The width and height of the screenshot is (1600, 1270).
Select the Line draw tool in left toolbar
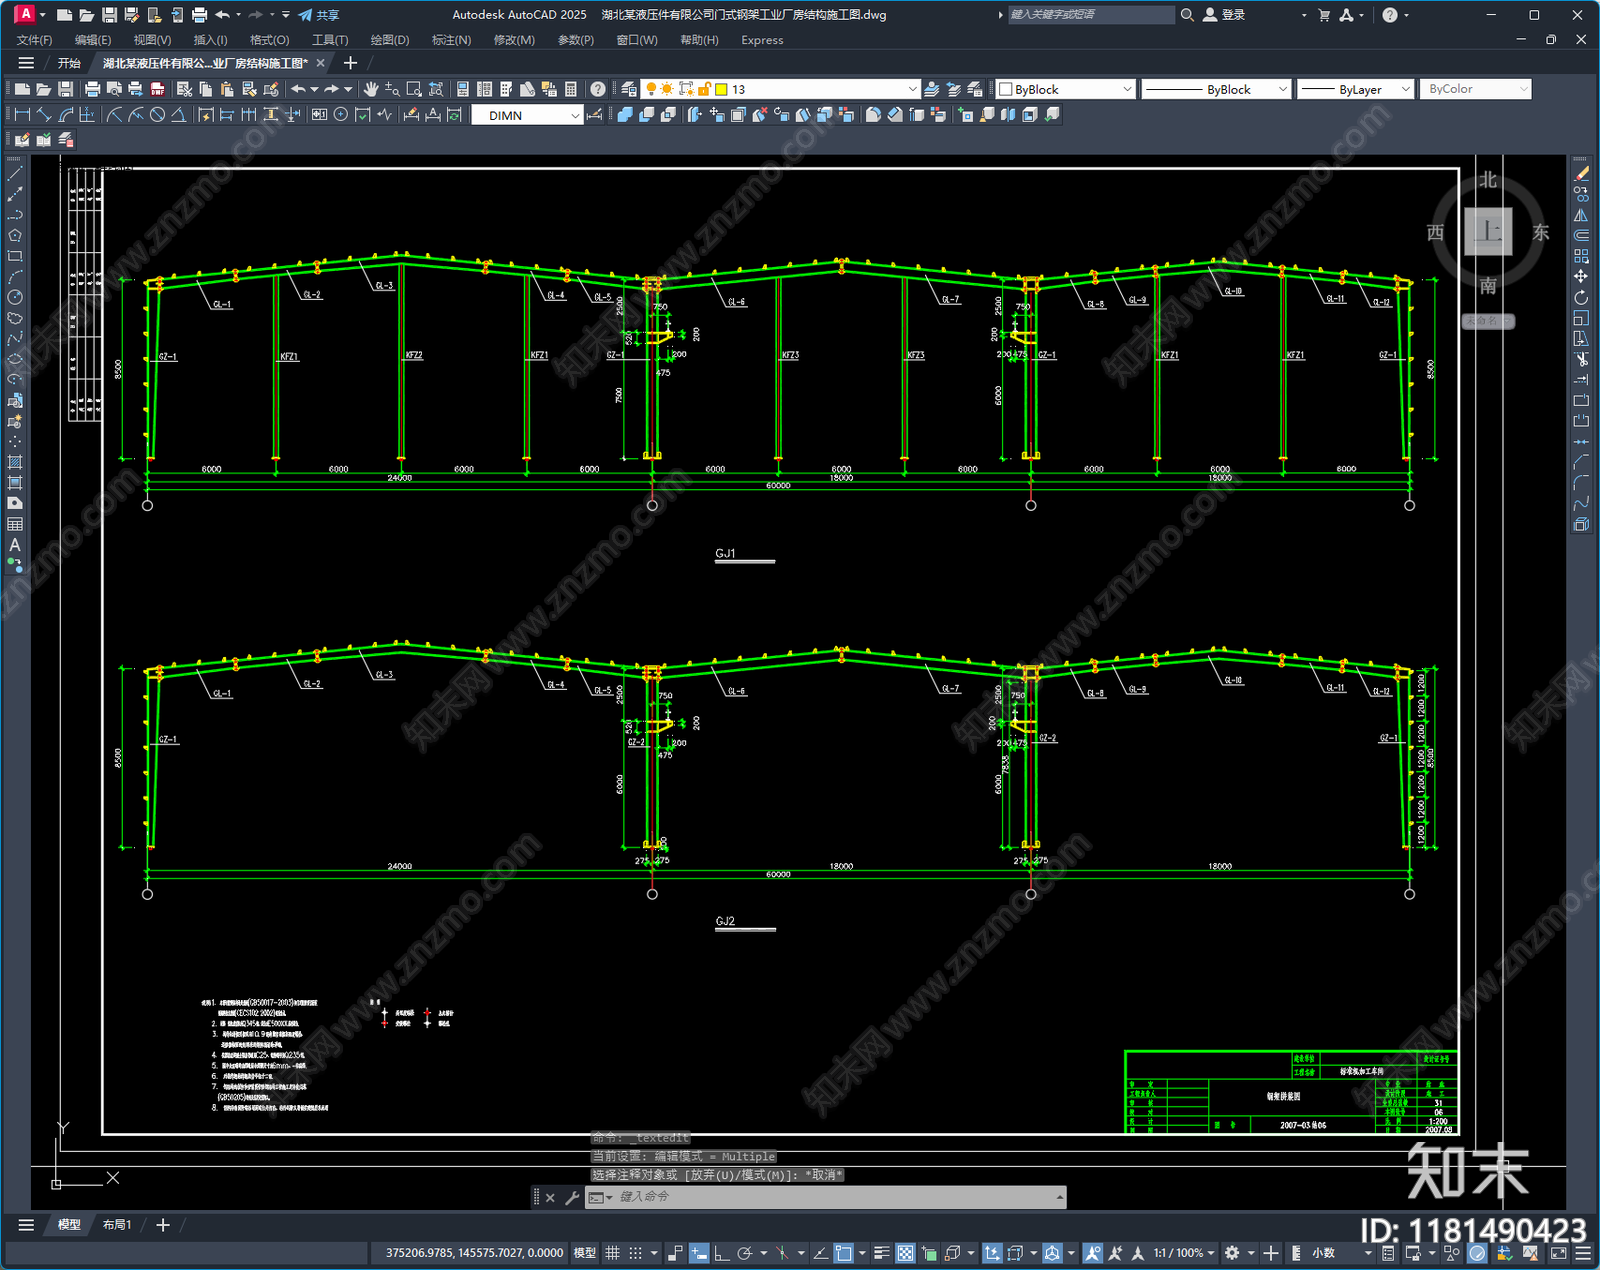(15, 174)
